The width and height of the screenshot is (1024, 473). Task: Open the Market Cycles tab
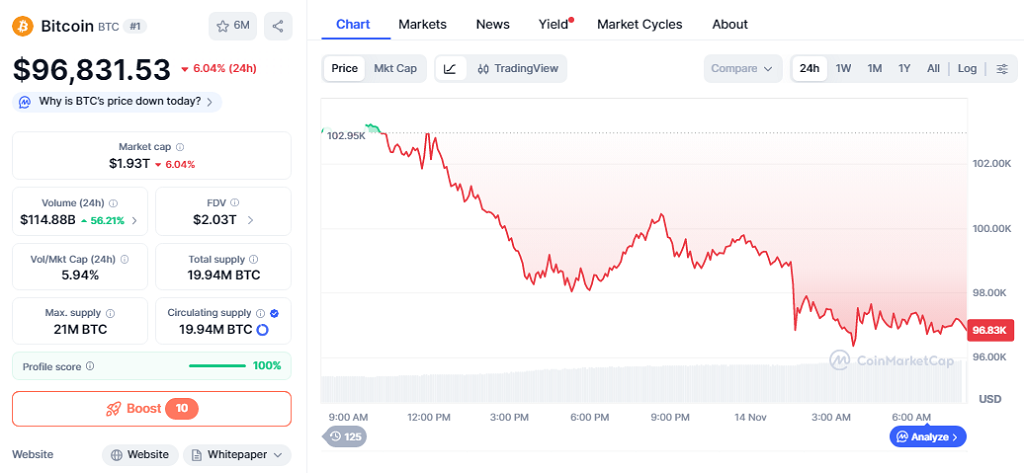coord(639,24)
